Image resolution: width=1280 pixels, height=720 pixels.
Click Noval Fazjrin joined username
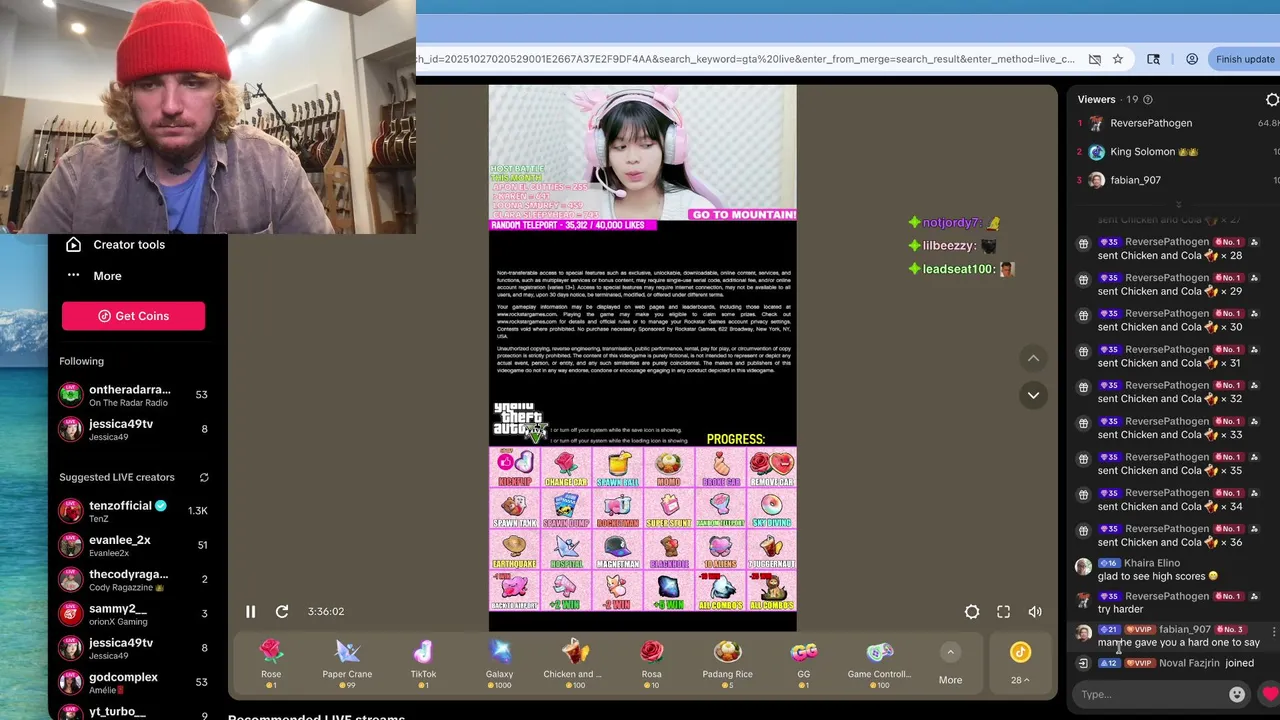[x=1190, y=663]
